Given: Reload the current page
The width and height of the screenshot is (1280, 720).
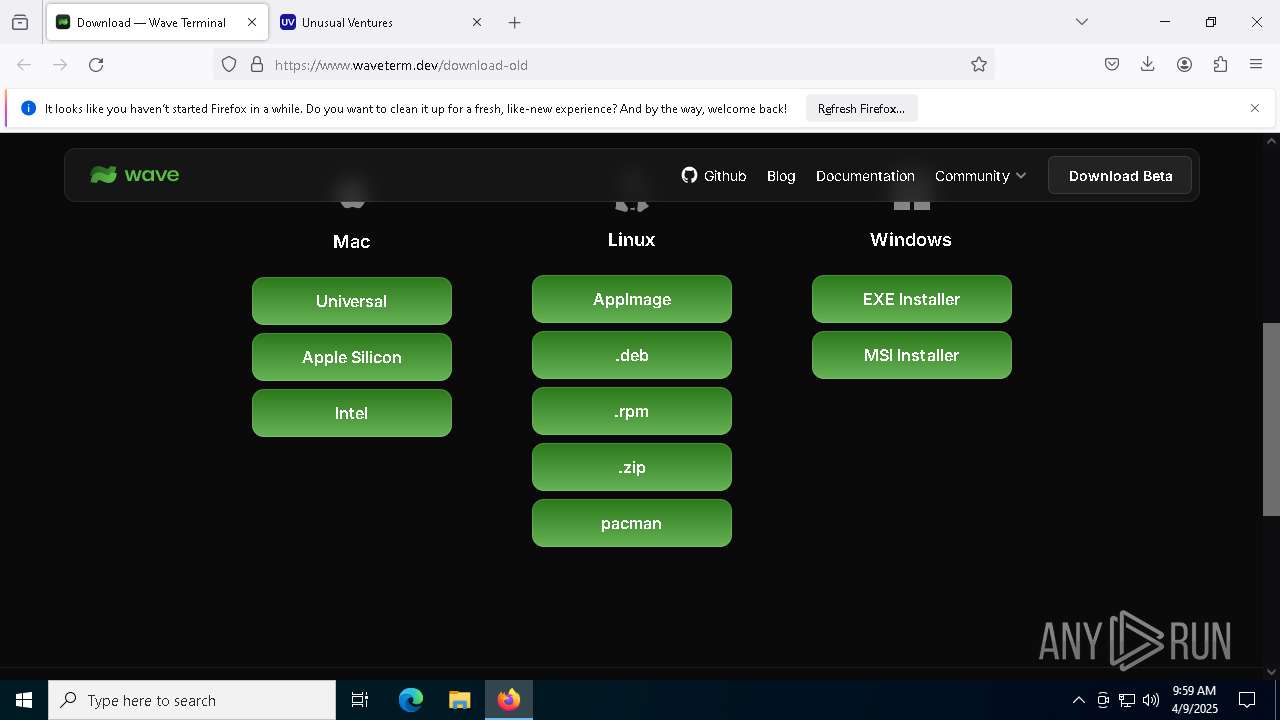Looking at the screenshot, I should (x=96, y=65).
